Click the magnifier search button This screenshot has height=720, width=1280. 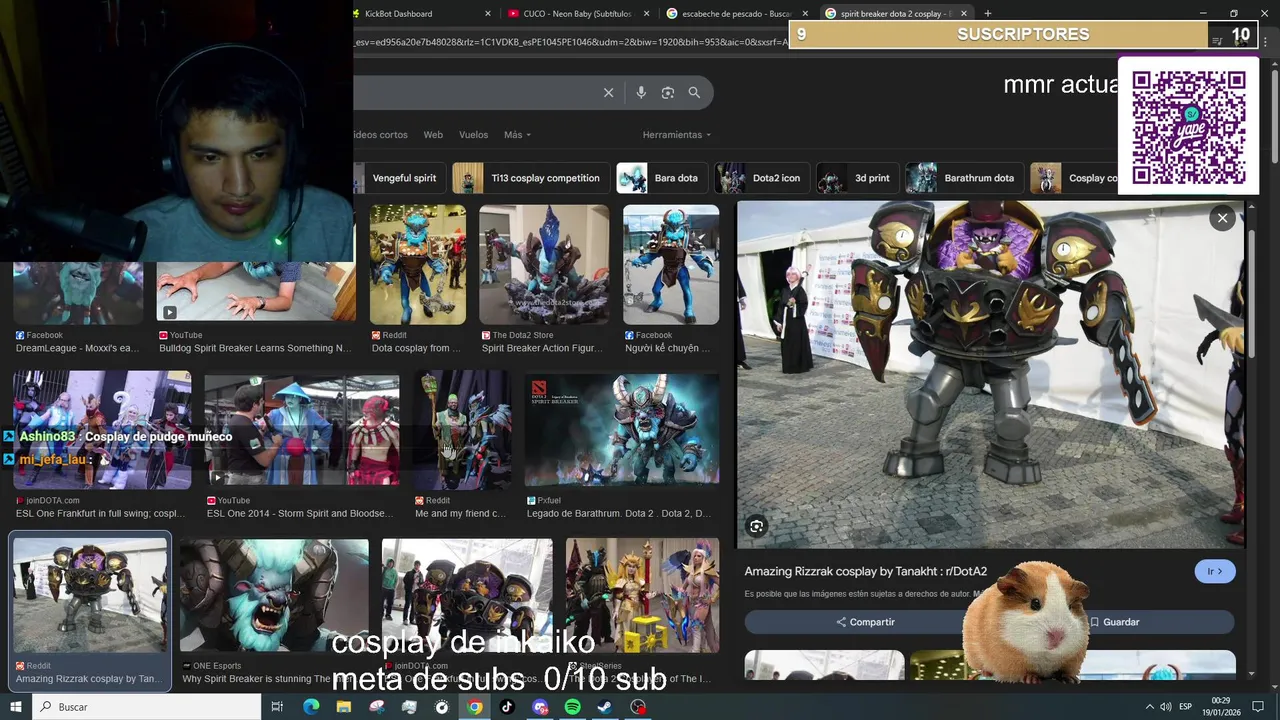click(694, 93)
